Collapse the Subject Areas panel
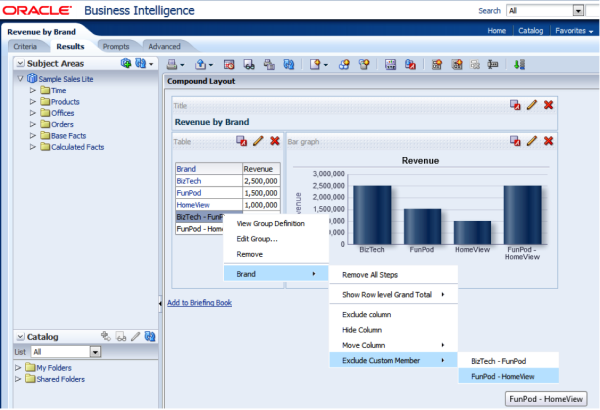Viewport: 600px width, 410px height. point(19,63)
